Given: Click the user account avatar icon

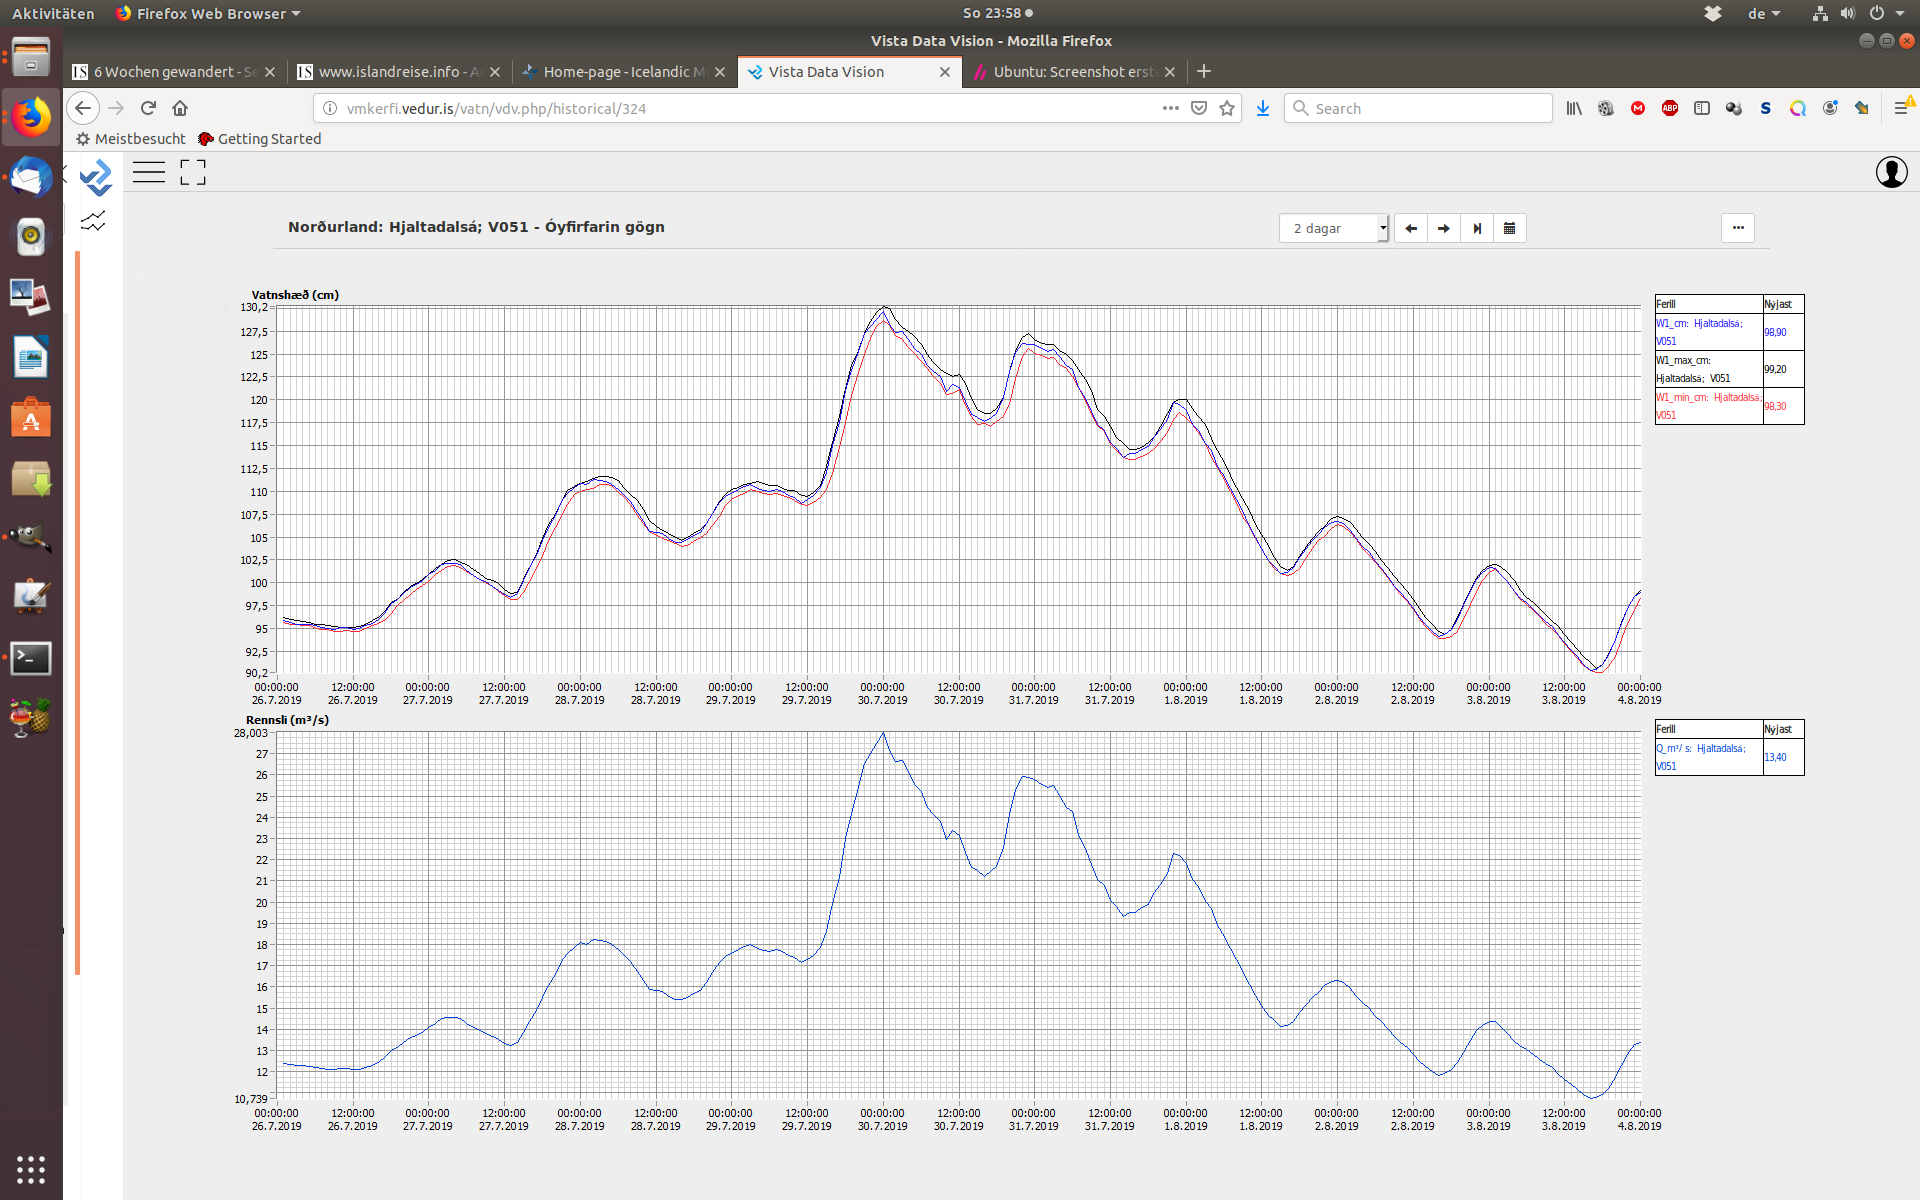Looking at the screenshot, I should (x=1891, y=172).
